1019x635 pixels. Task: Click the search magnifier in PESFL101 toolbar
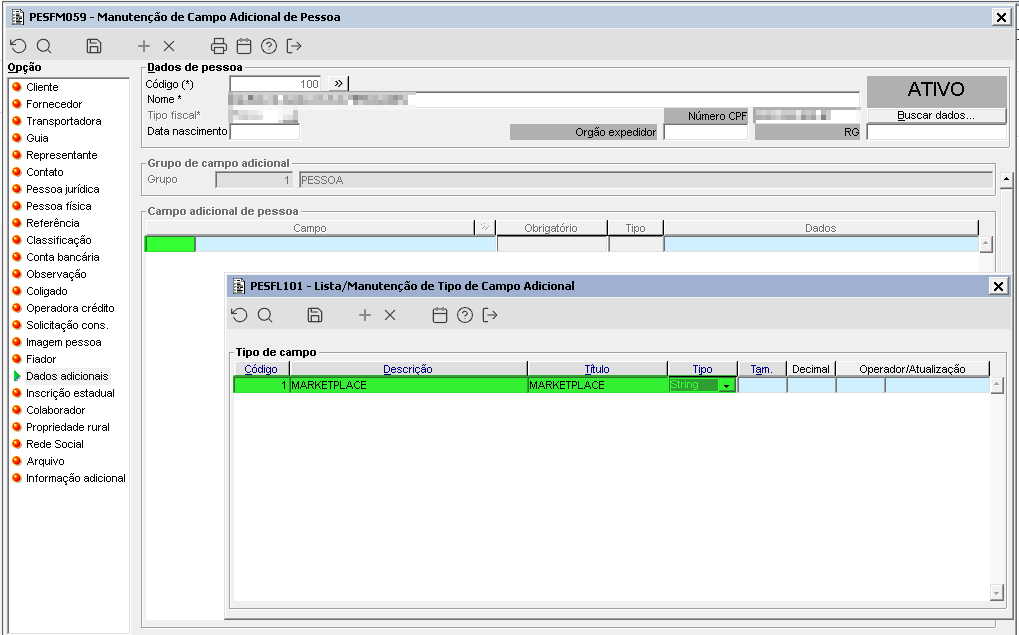click(x=265, y=315)
